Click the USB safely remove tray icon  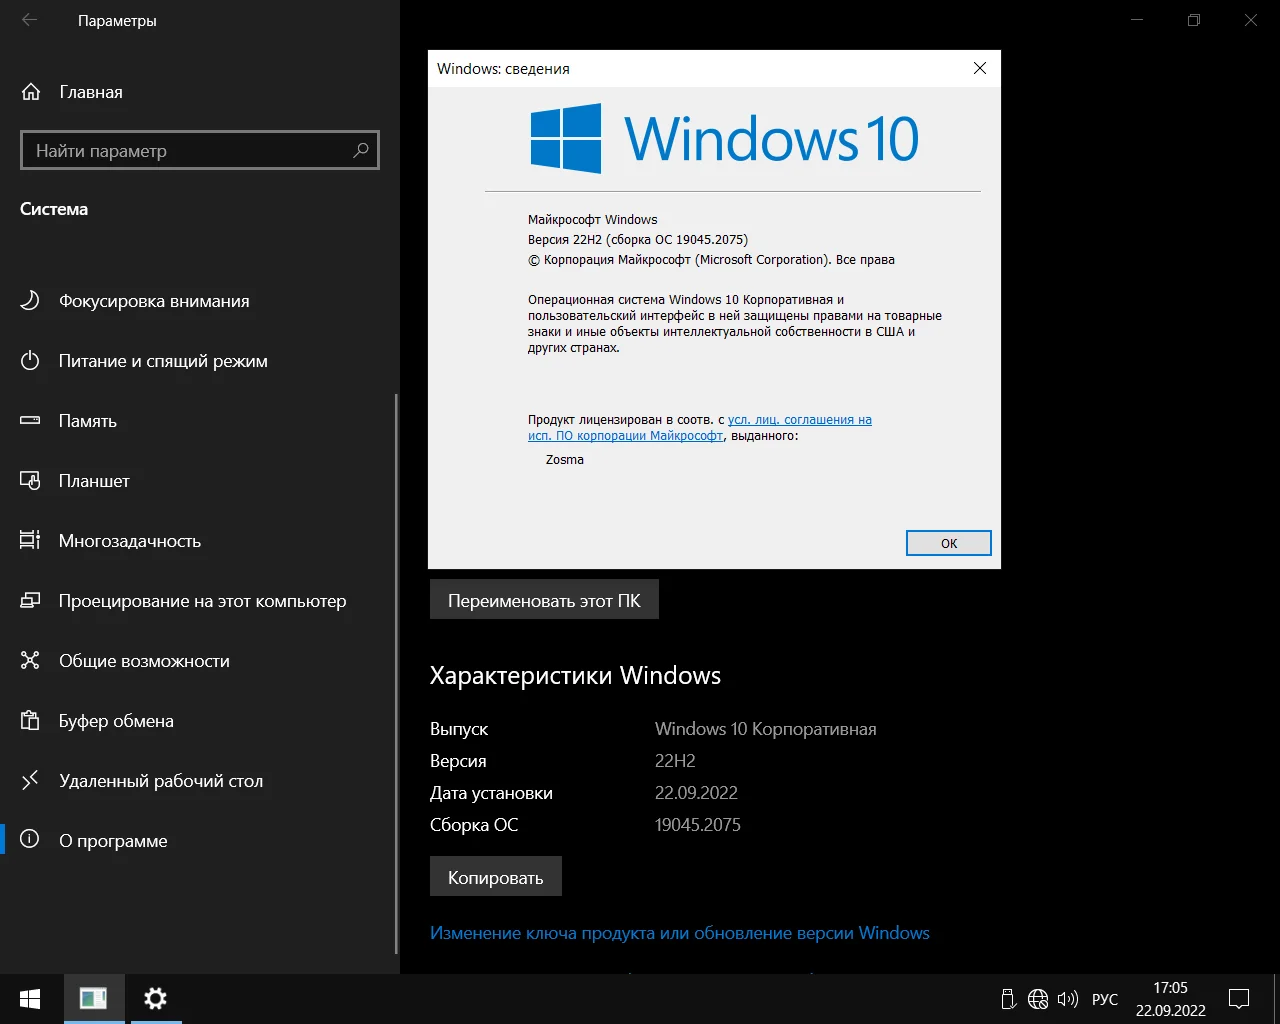click(1008, 999)
